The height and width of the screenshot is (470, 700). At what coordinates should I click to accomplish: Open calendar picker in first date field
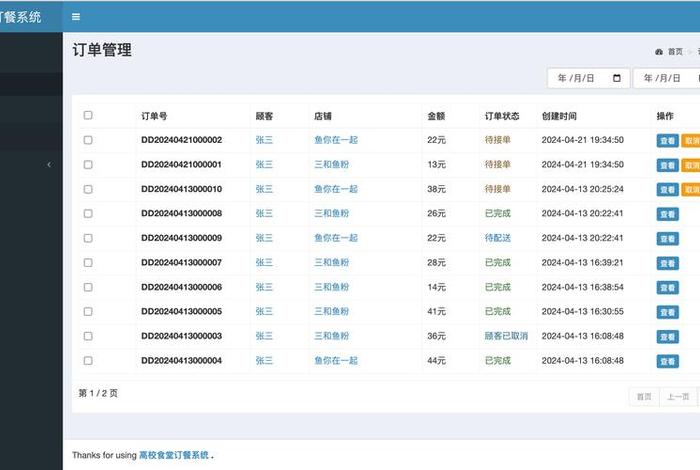617,78
